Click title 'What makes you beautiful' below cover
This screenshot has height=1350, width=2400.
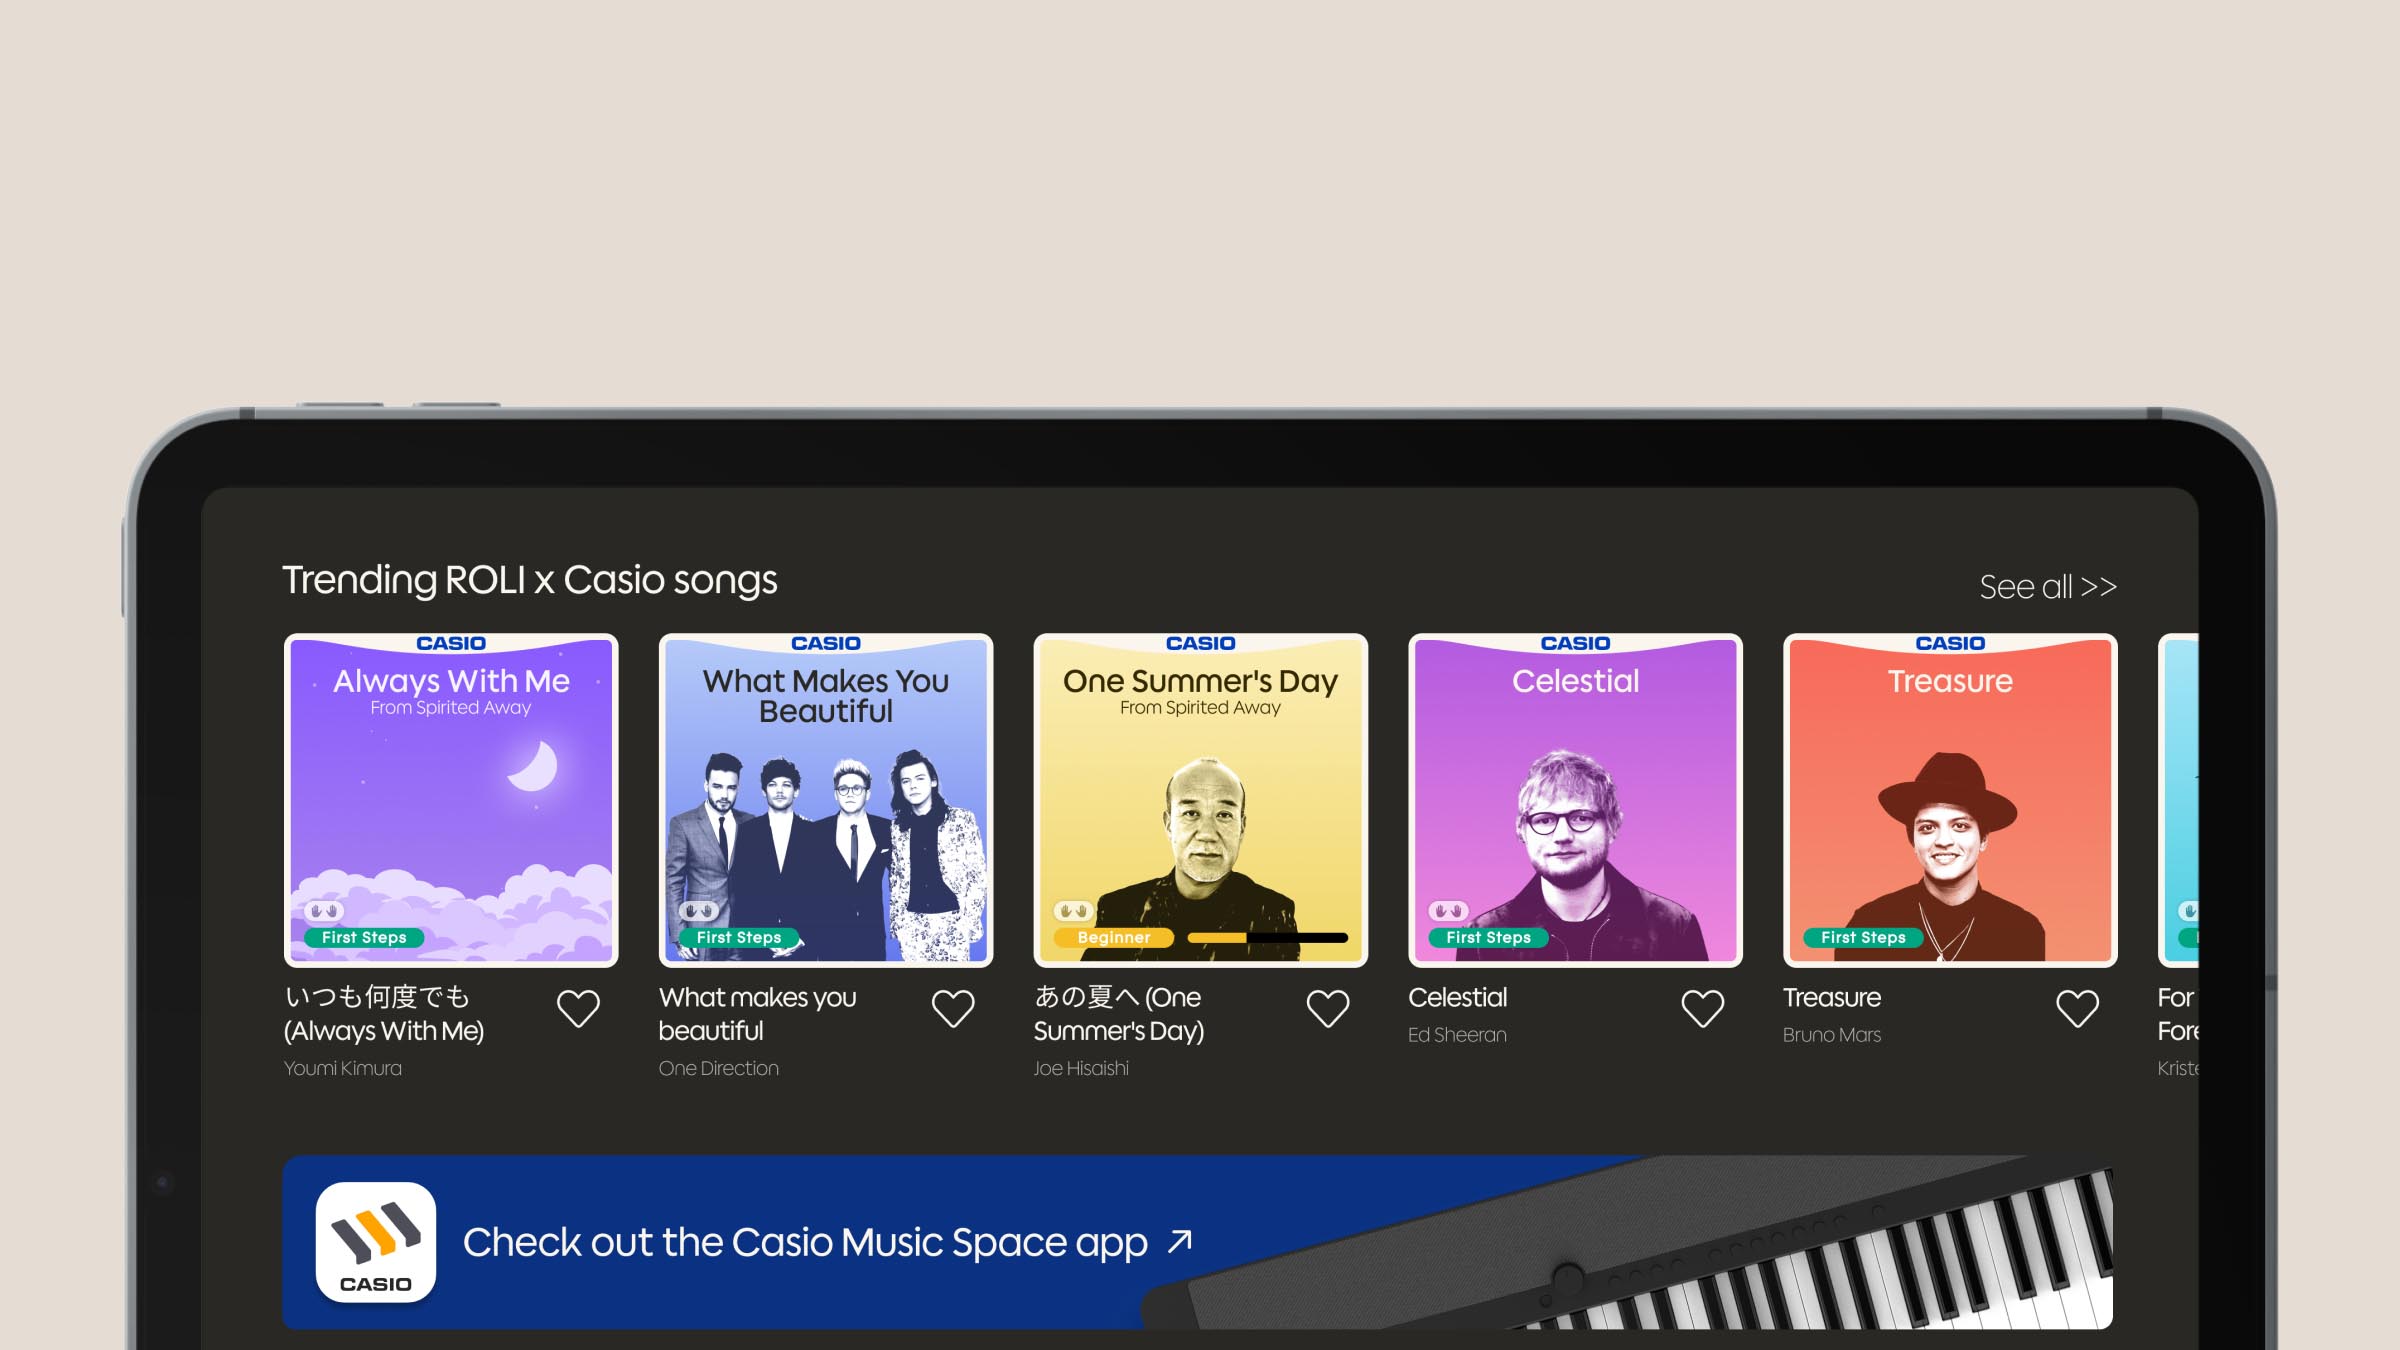click(757, 1014)
